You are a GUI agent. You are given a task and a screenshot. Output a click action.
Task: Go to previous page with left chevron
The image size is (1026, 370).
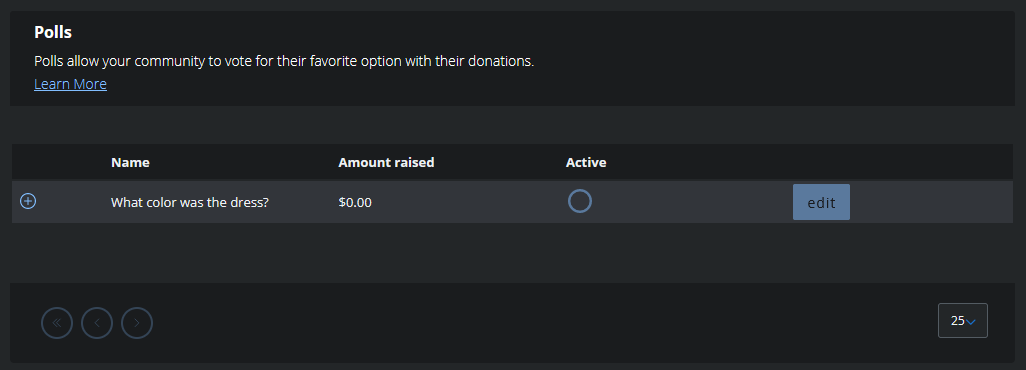pos(97,323)
